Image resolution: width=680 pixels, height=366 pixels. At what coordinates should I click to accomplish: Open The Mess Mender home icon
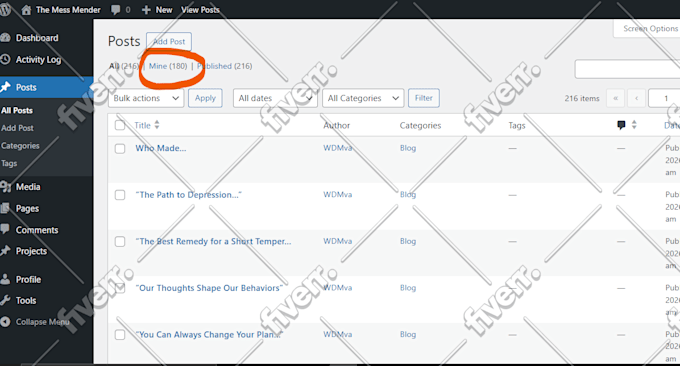[x=26, y=10]
